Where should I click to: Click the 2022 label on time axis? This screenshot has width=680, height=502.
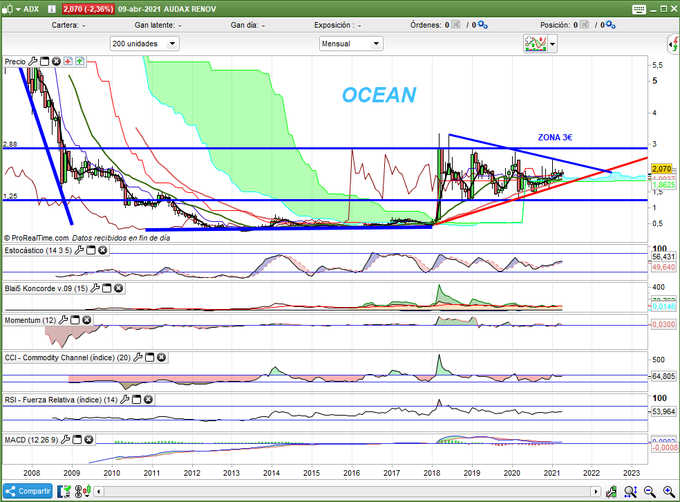point(591,473)
